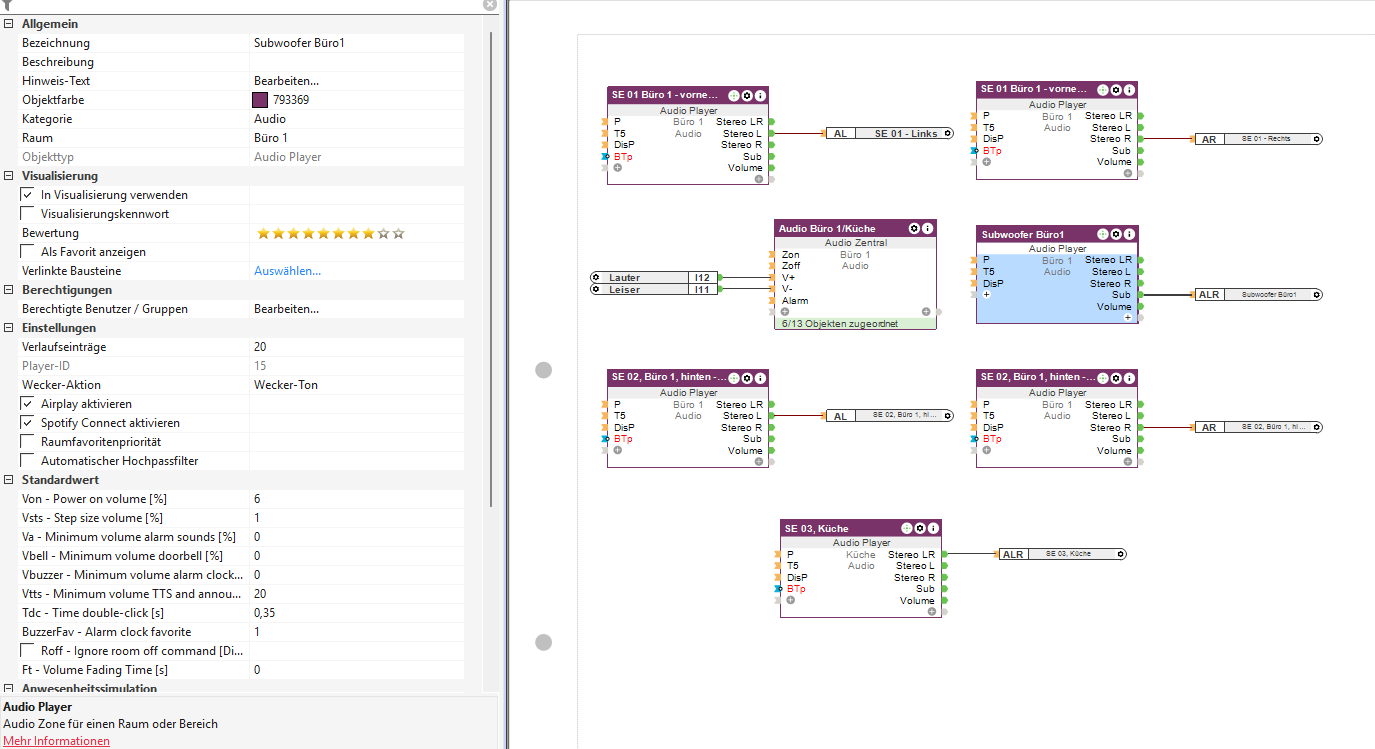Collapse the Allgemein section
The width and height of the screenshot is (1375, 749).
click(8, 24)
